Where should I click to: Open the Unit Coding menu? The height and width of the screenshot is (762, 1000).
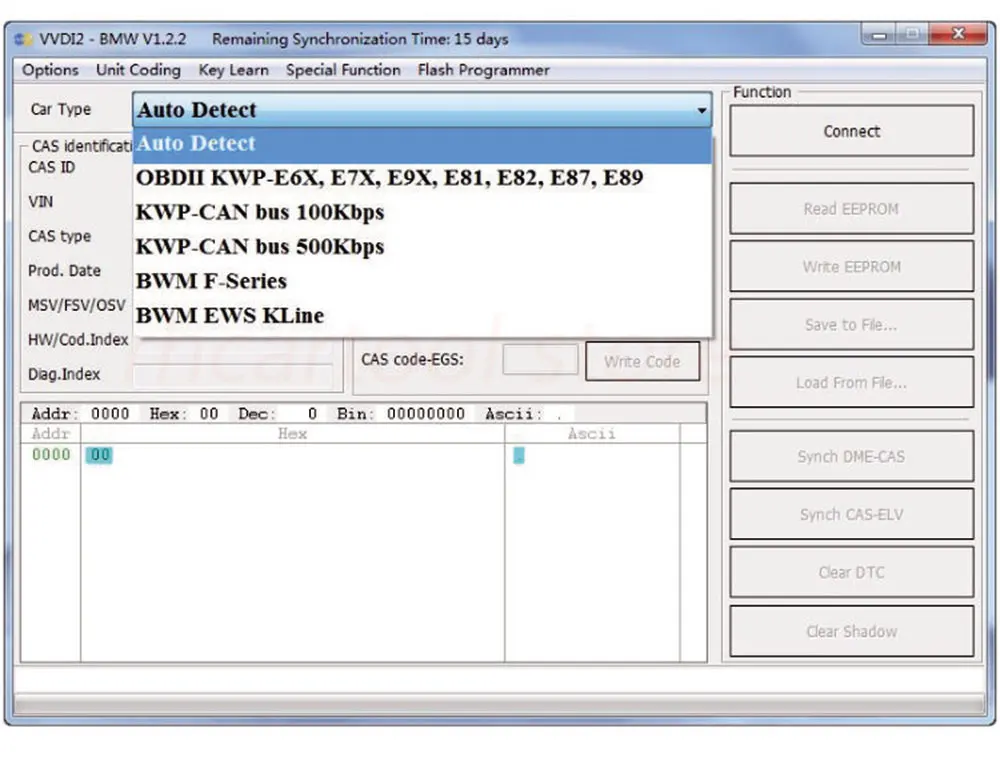tap(138, 70)
